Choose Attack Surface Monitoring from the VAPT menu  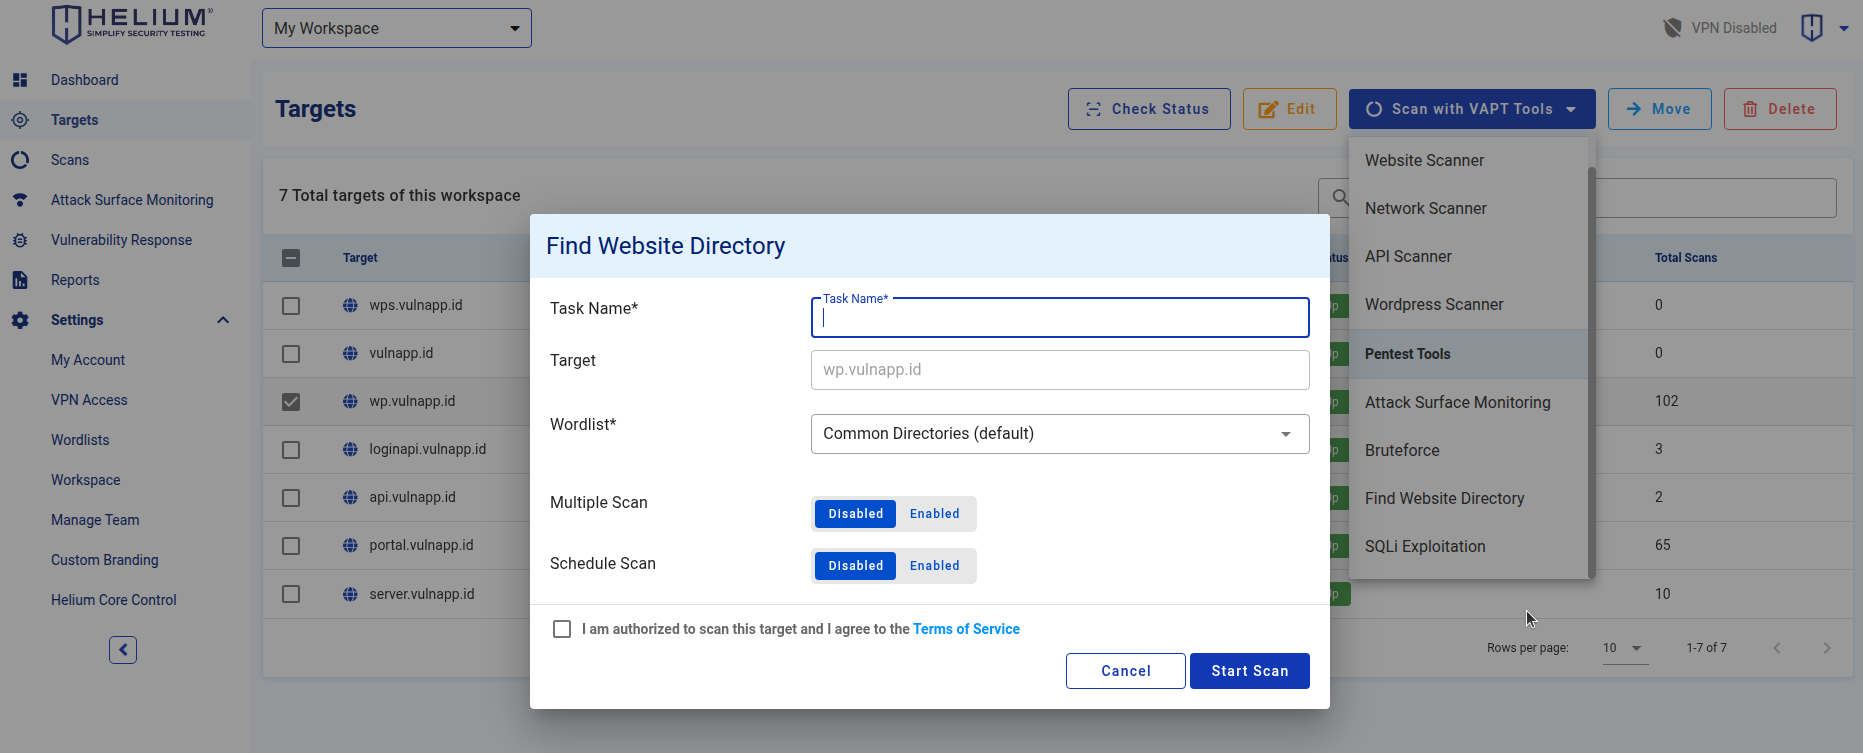pos(1468,402)
